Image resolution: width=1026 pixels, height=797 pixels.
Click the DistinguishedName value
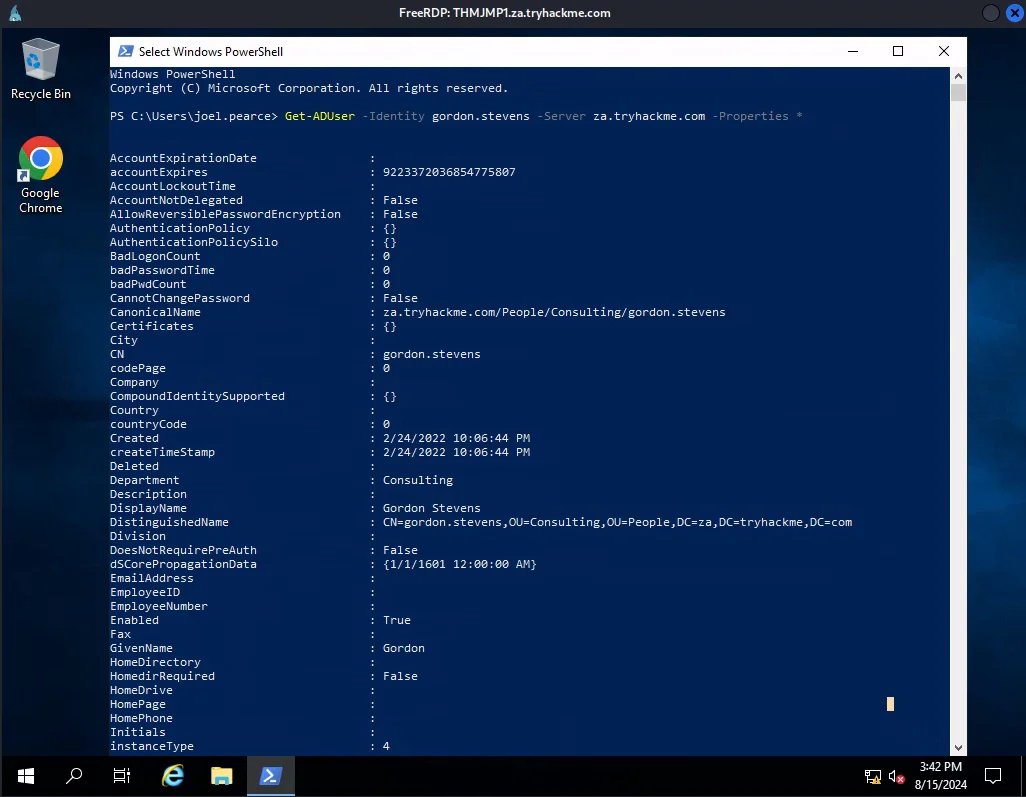click(x=617, y=522)
